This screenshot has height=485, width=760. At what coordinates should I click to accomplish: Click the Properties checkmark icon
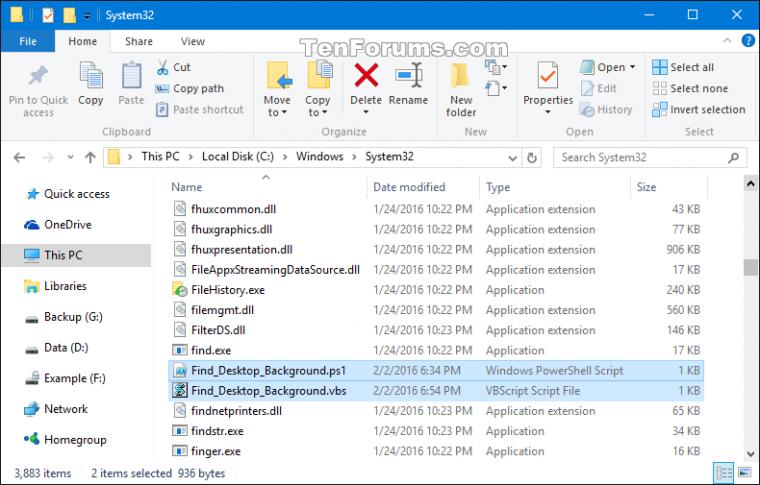[x=548, y=76]
